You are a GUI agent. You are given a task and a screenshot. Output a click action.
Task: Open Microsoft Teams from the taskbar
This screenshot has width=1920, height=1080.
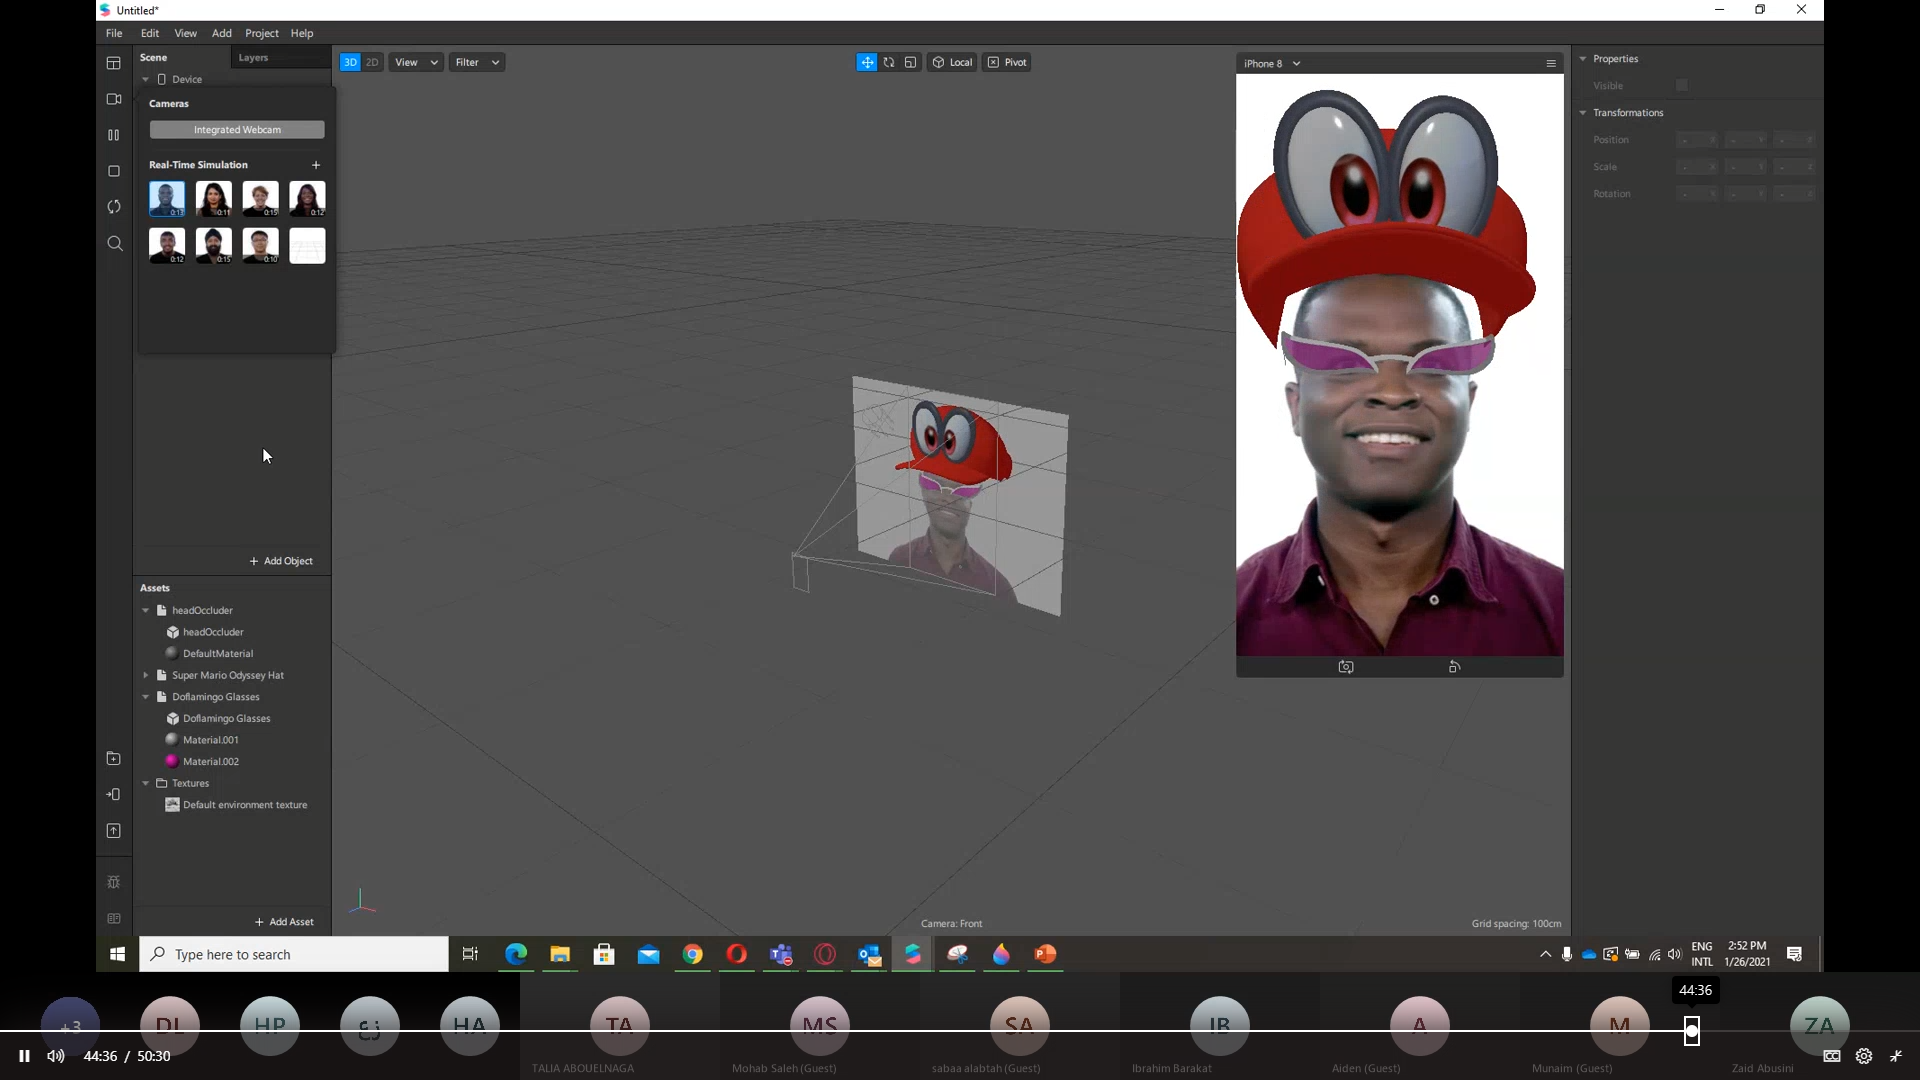tap(781, 955)
